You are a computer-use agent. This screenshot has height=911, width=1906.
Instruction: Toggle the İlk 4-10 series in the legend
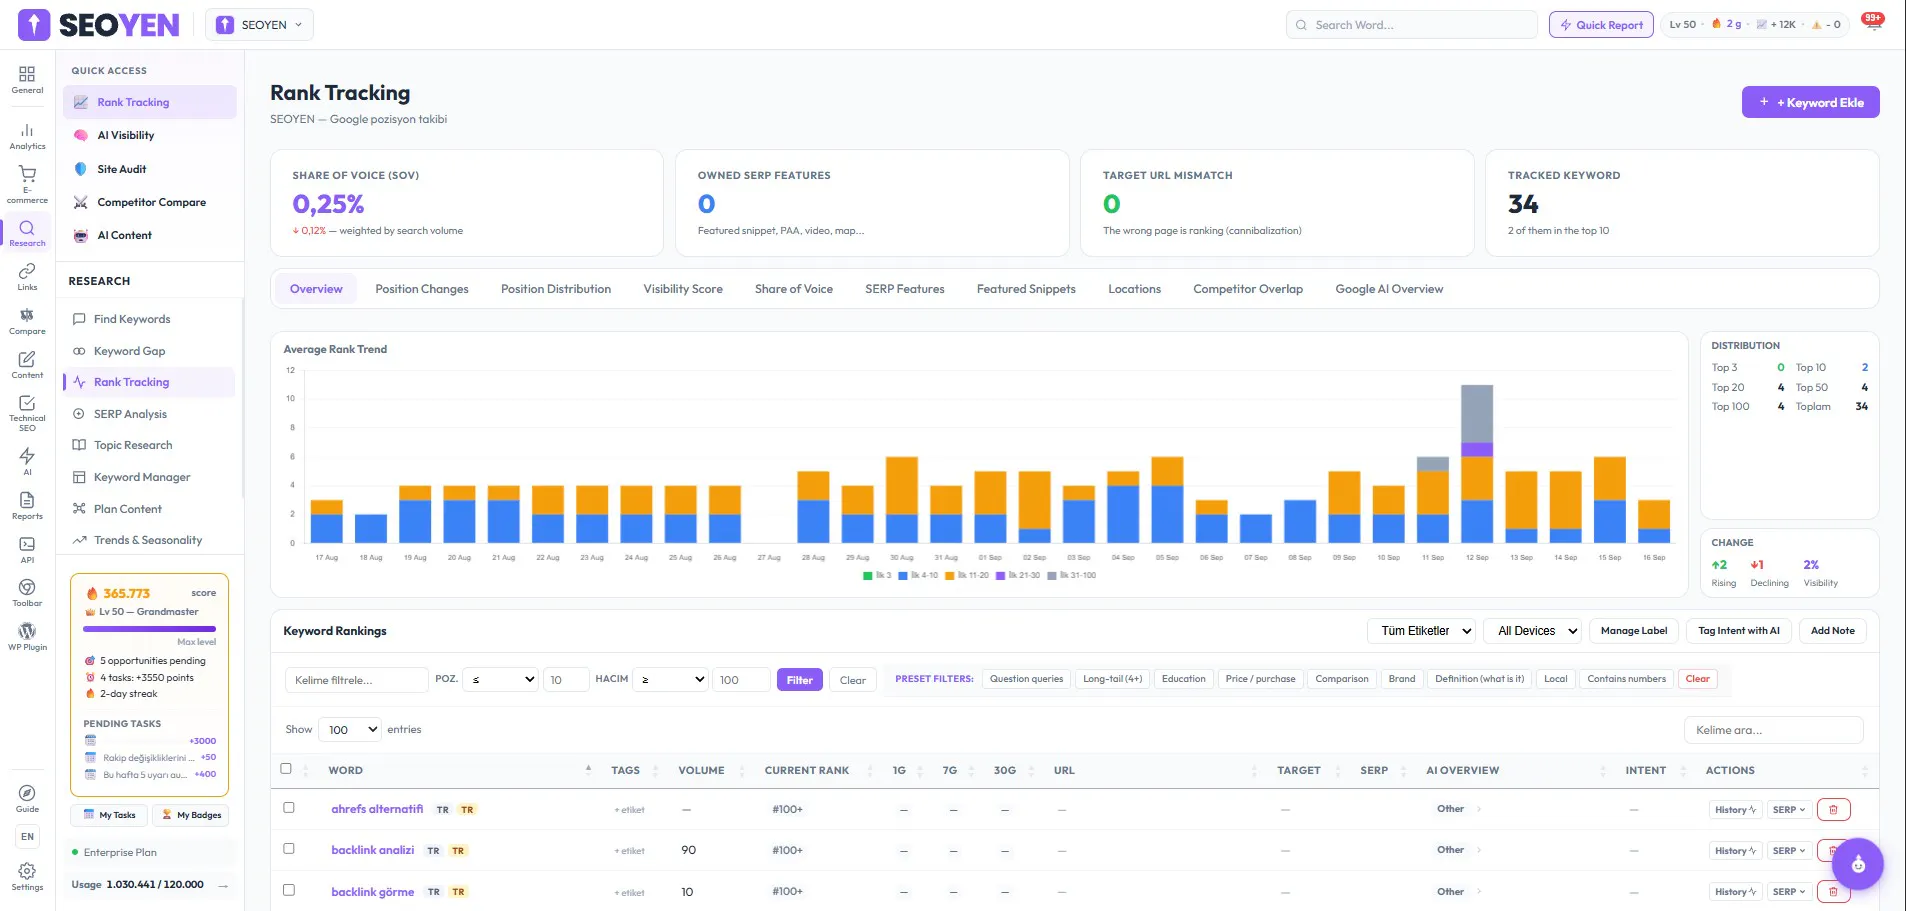[918, 575]
